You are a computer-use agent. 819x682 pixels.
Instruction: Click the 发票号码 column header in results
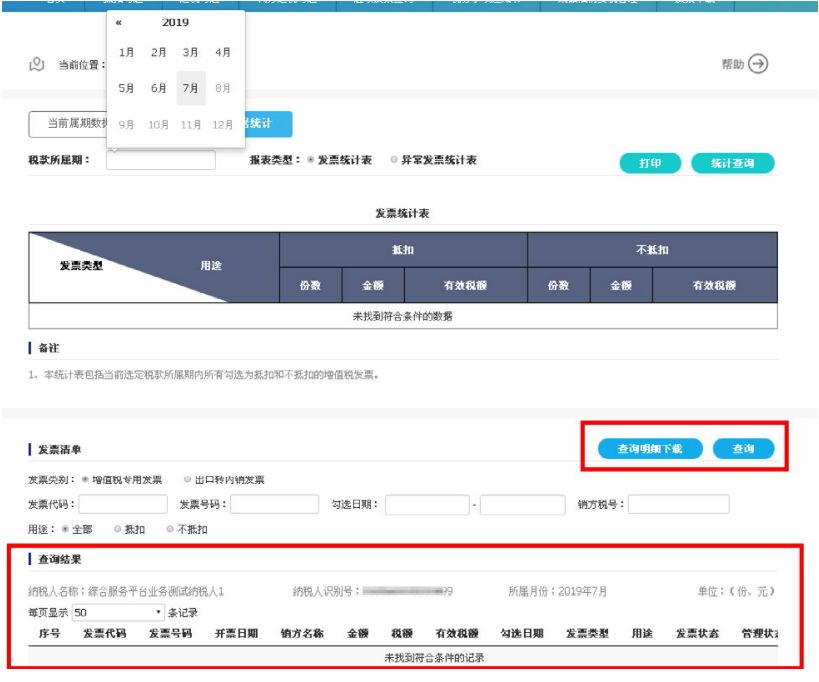170,633
